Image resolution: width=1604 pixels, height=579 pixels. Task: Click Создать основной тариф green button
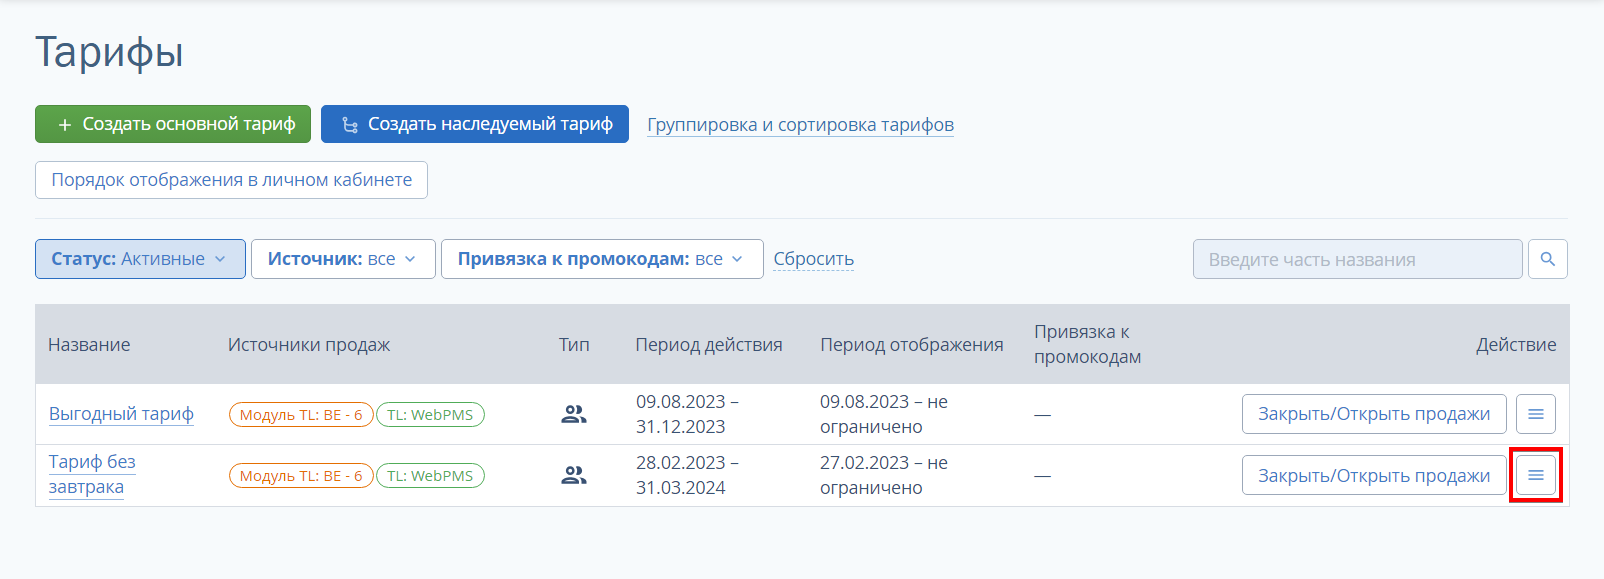click(x=173, y=124)
